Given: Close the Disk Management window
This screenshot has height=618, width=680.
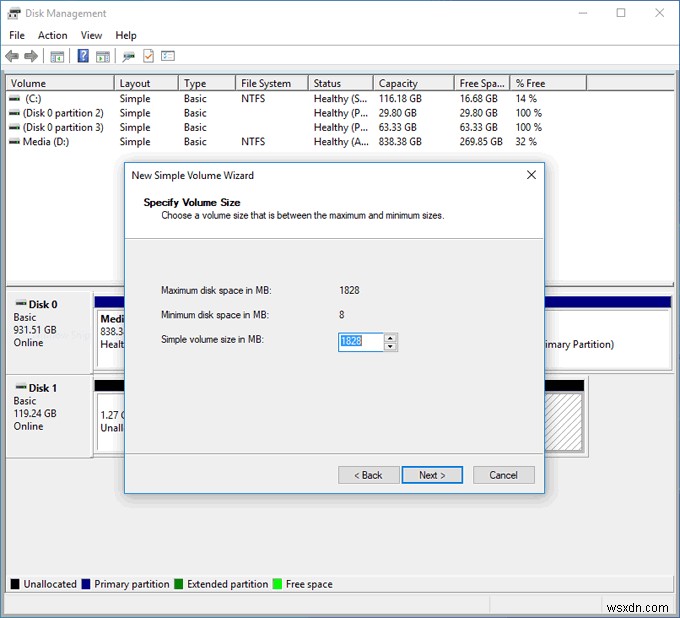Looking at the screenshot, I should pos(659,13).
